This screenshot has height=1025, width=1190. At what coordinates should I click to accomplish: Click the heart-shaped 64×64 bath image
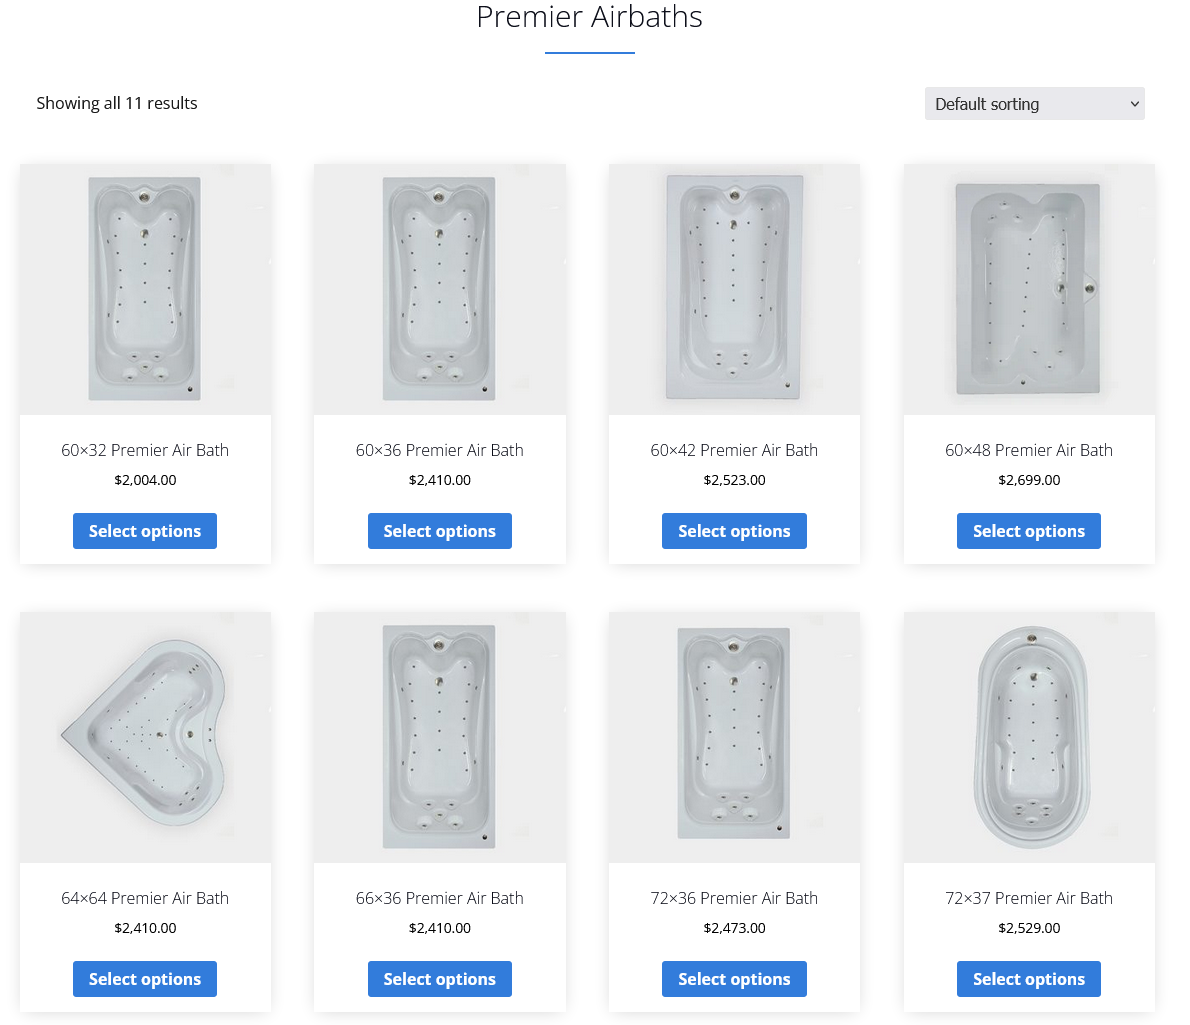pos(145,737)
